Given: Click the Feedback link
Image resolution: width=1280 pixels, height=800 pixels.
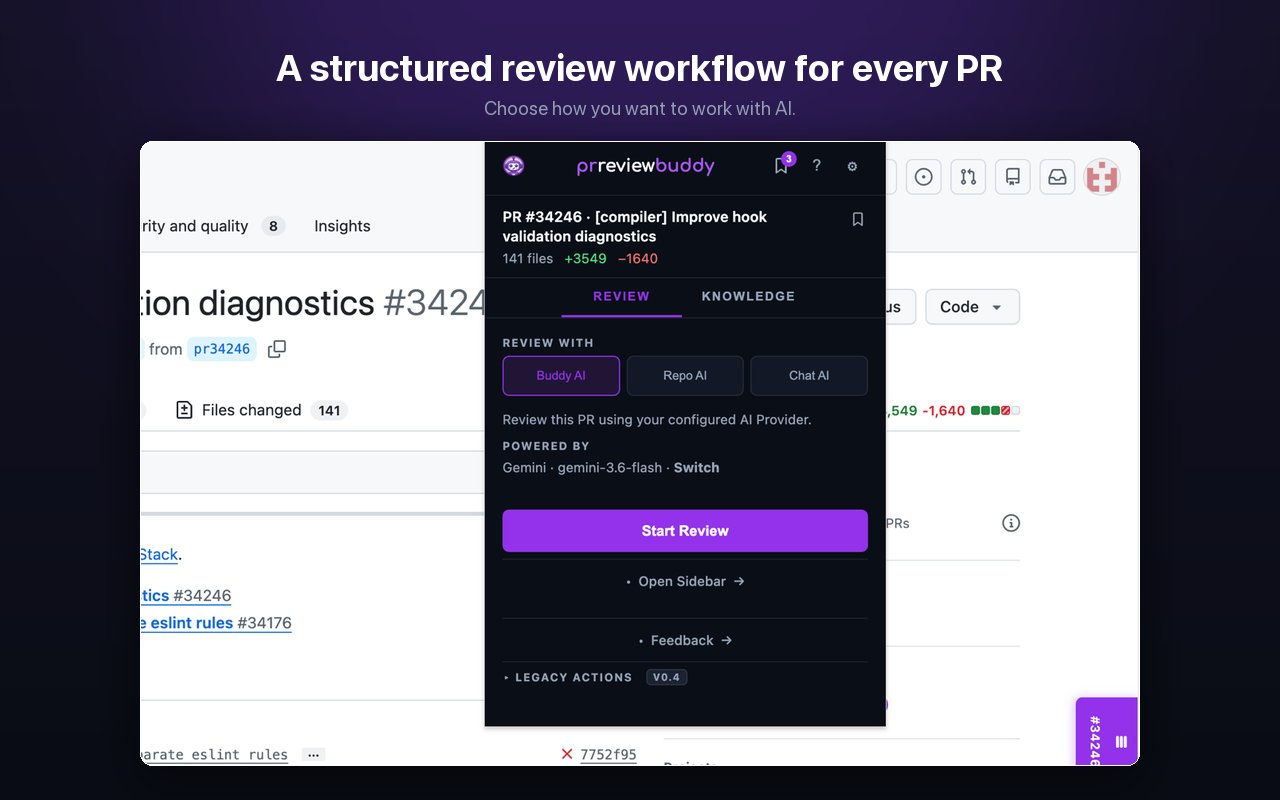Looking at the screenshot, I should pos(685,640).
